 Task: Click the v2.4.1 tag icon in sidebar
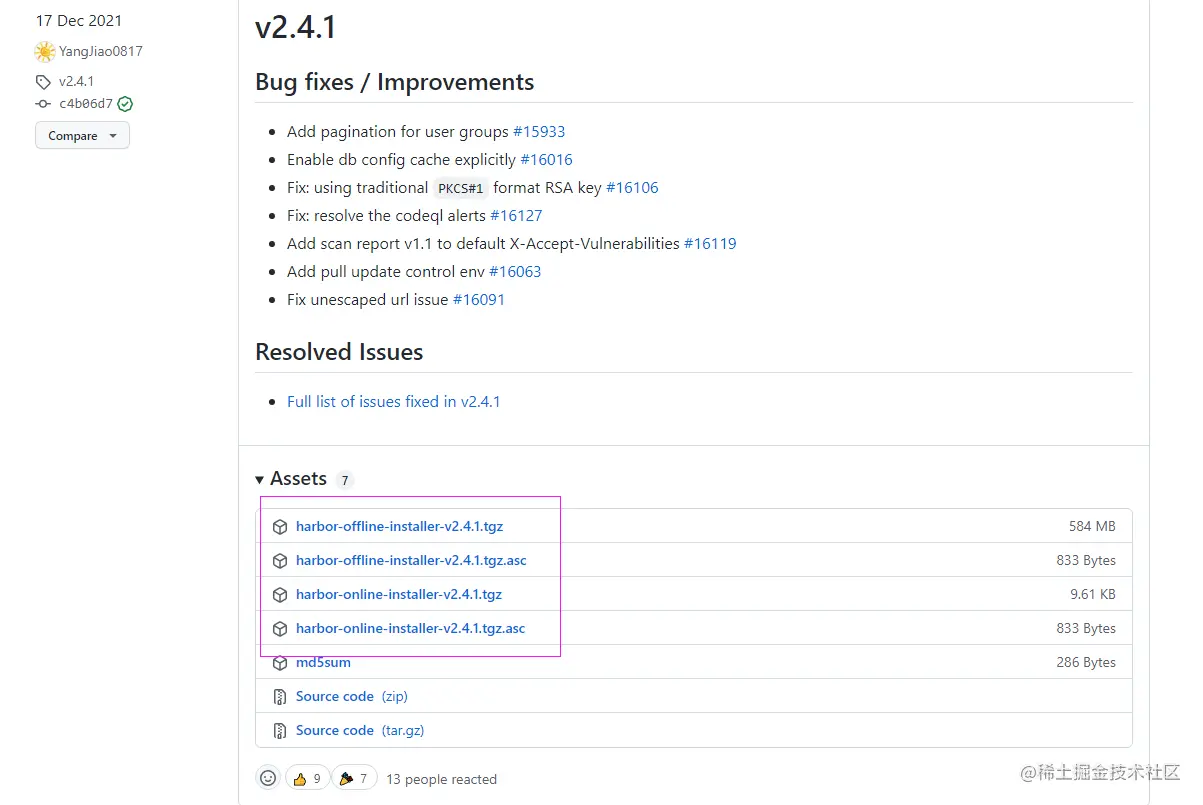pos(43,82)
